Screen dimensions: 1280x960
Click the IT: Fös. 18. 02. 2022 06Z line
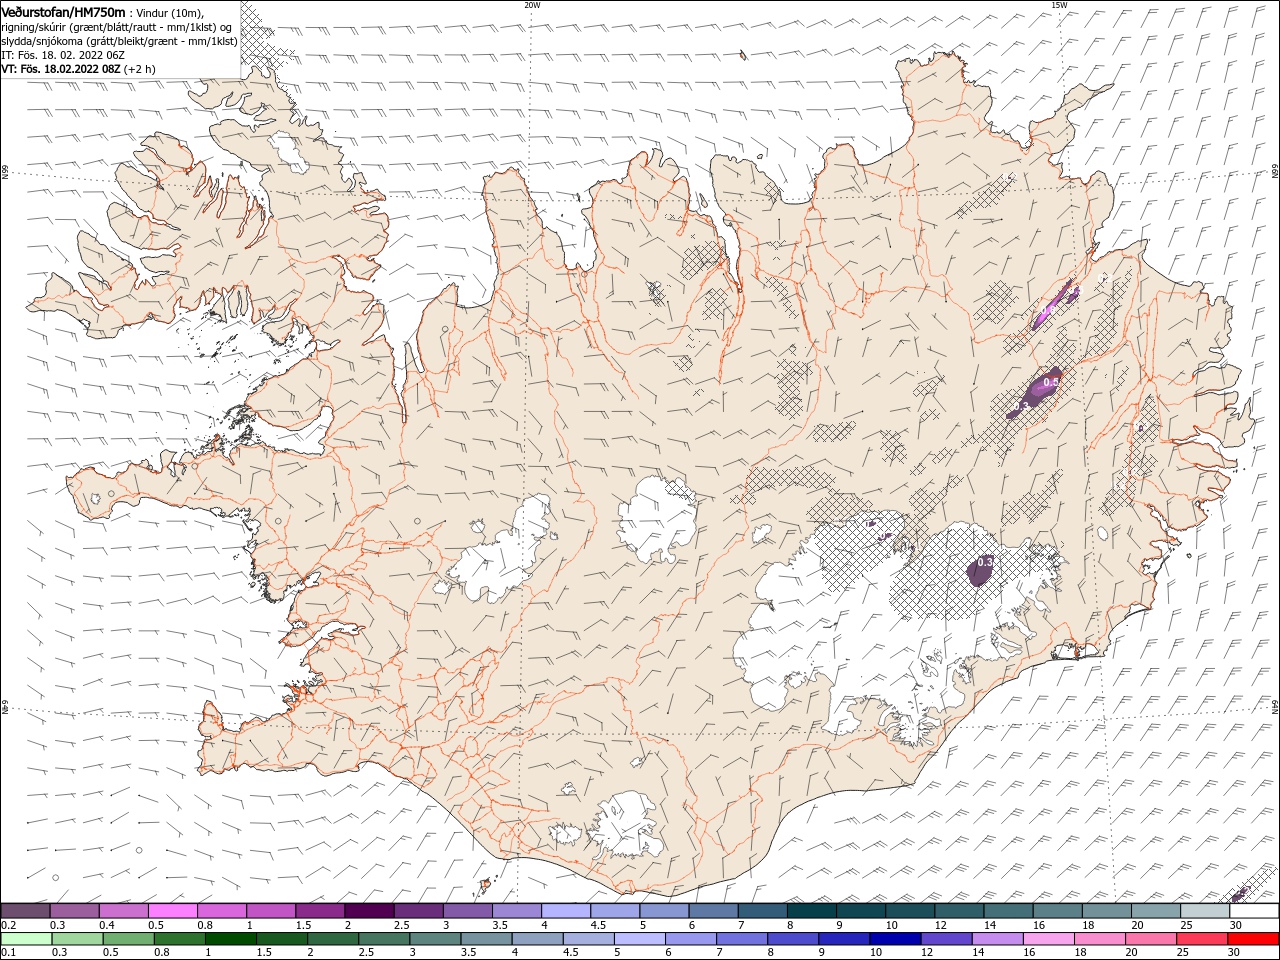[63, 55]
